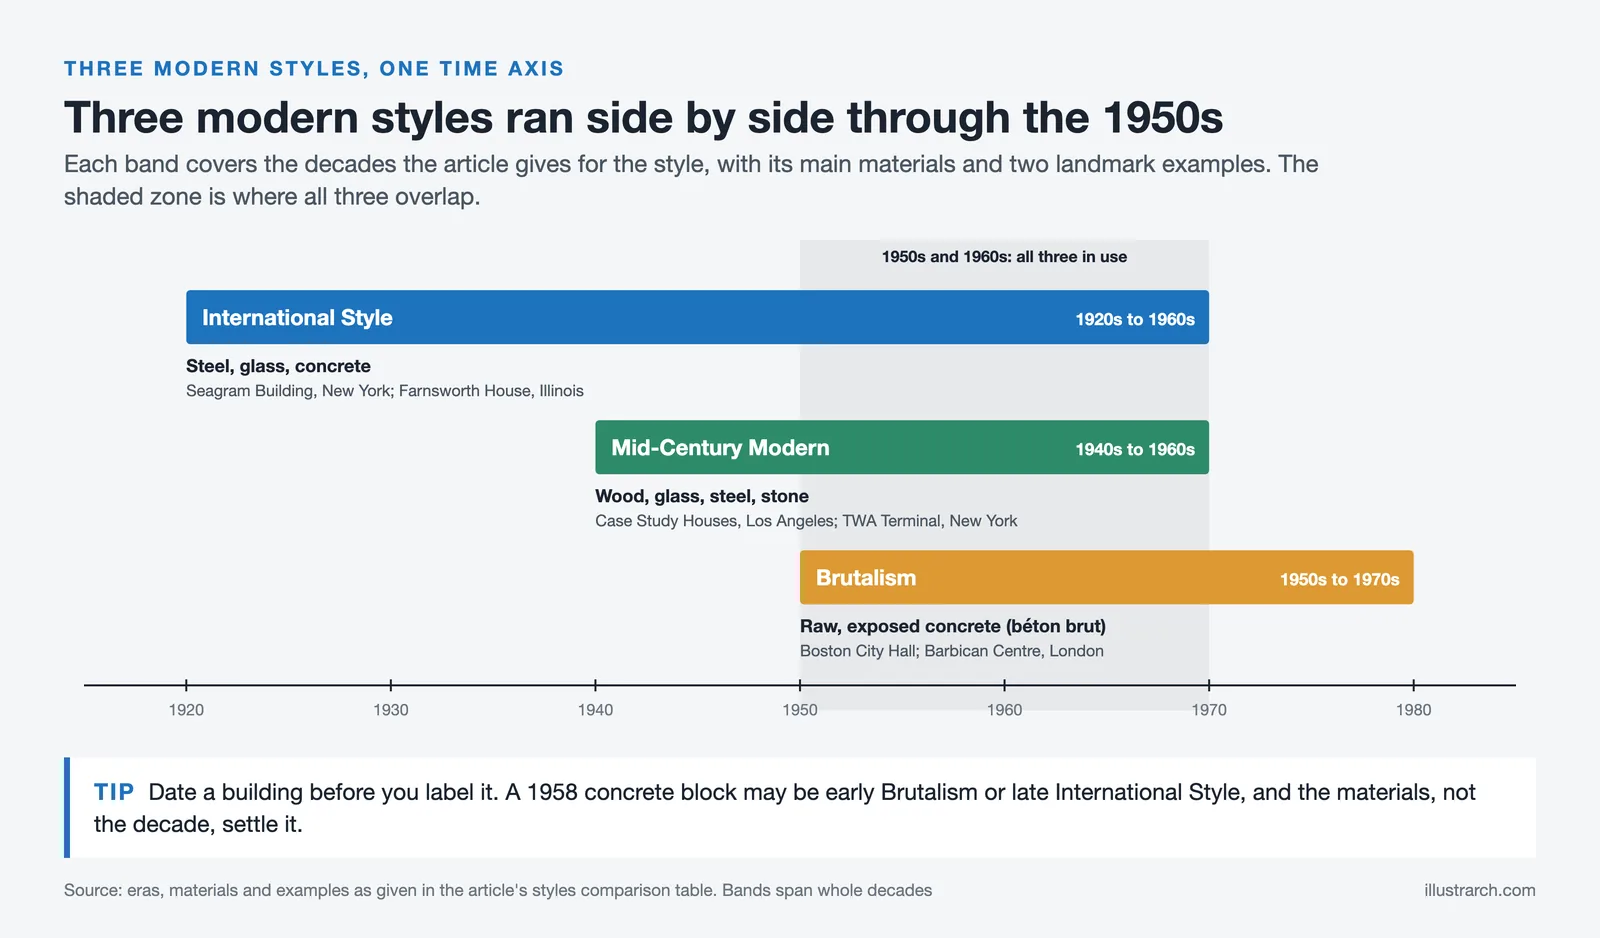1600x938 pixels.
Task: Click the subtitle paragraph under the headline
Action: point(691,180)
